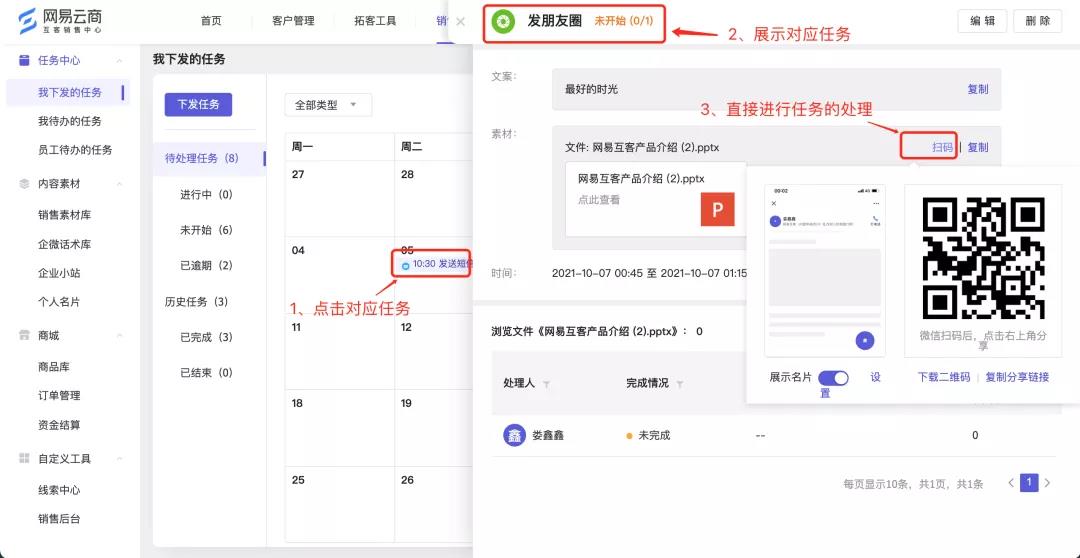The width and height of the screenshot is (1080, 558).
Task: Click the 内容素材 layers icon
Action: (x=24, y=184)
